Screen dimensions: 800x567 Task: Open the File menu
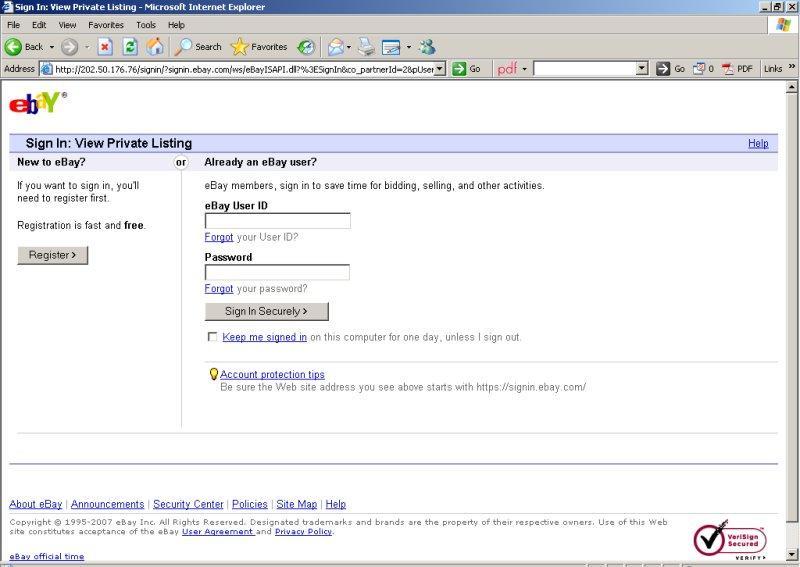13,25
